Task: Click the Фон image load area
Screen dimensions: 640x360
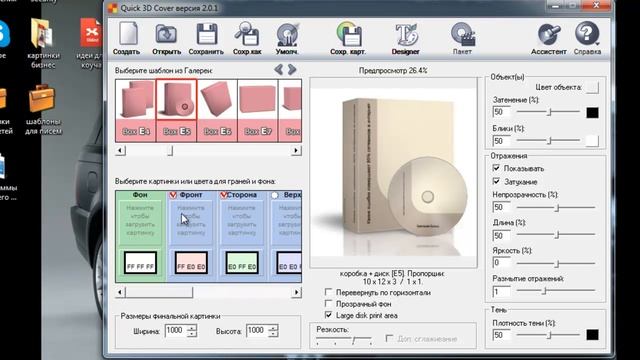Action: pyautogui.click(x=140, y=221)
